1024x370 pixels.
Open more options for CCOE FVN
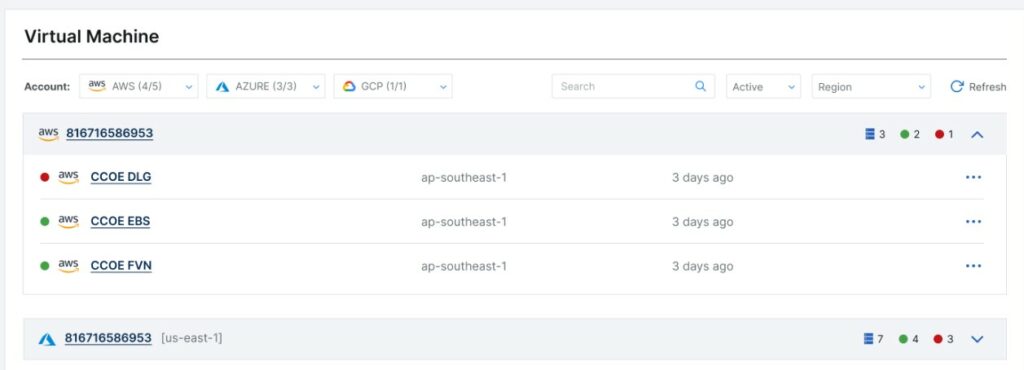973,266
